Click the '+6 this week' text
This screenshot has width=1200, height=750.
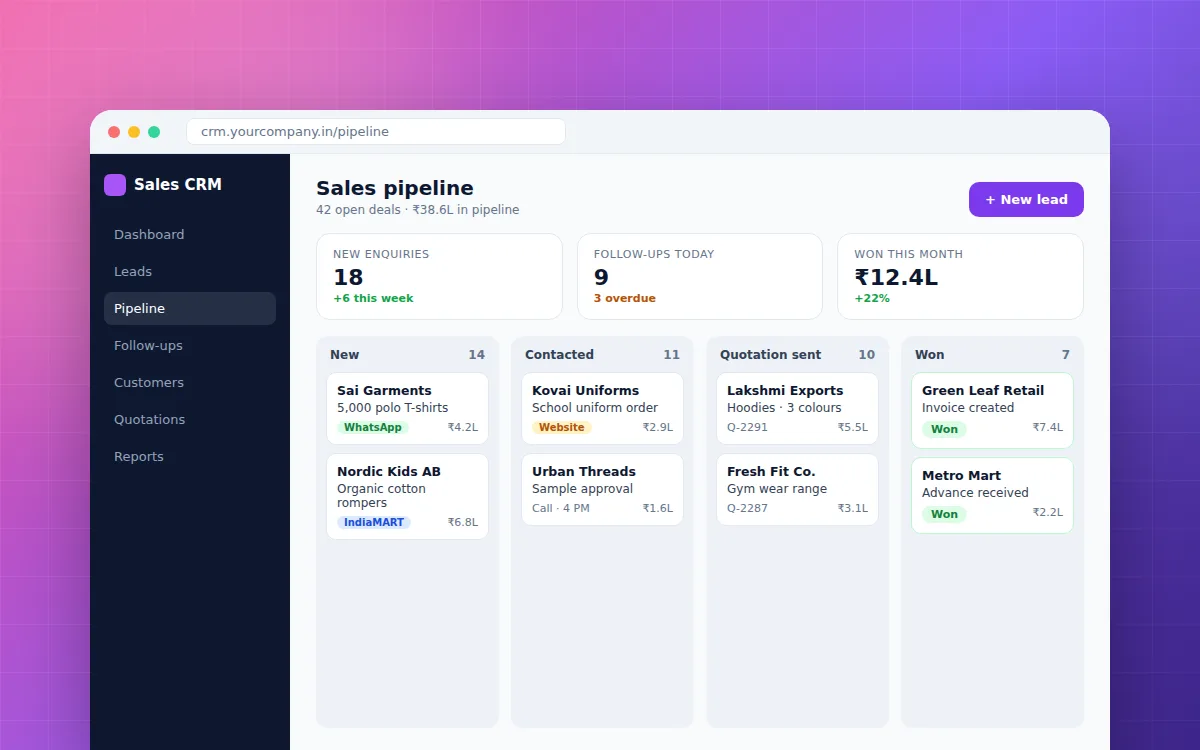373,298
